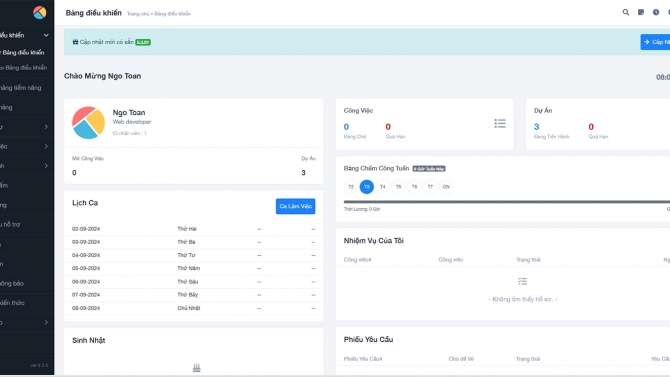This screenshot has width=670, height=377.
Task: Click the birthday cake icon under Sinh Nhật
Action: [197, 368]
